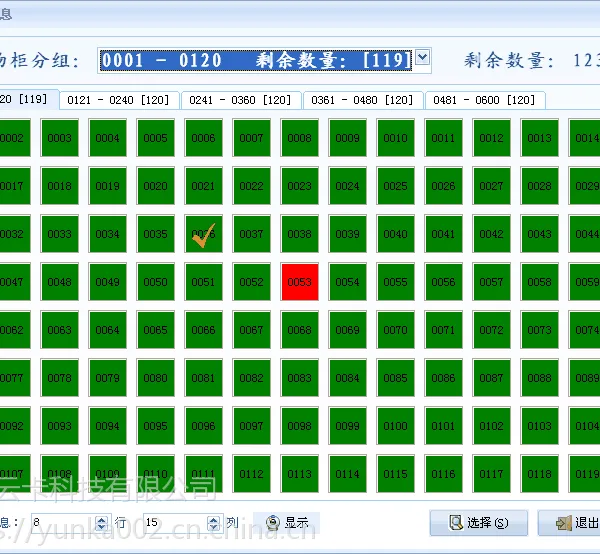
Task: Select locker 0065
Action: pyautogui.click(x=156, y=330)
